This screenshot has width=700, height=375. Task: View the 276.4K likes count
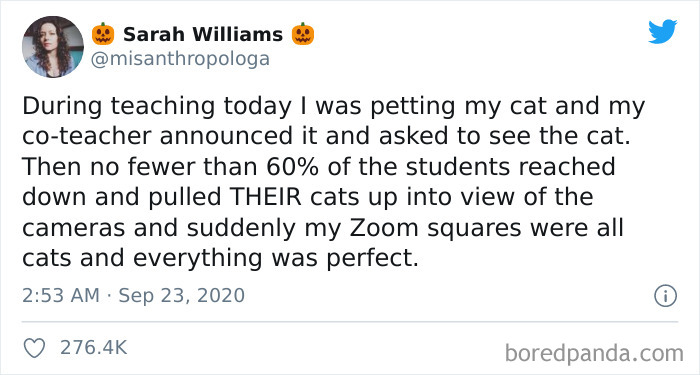click(93, 348)
